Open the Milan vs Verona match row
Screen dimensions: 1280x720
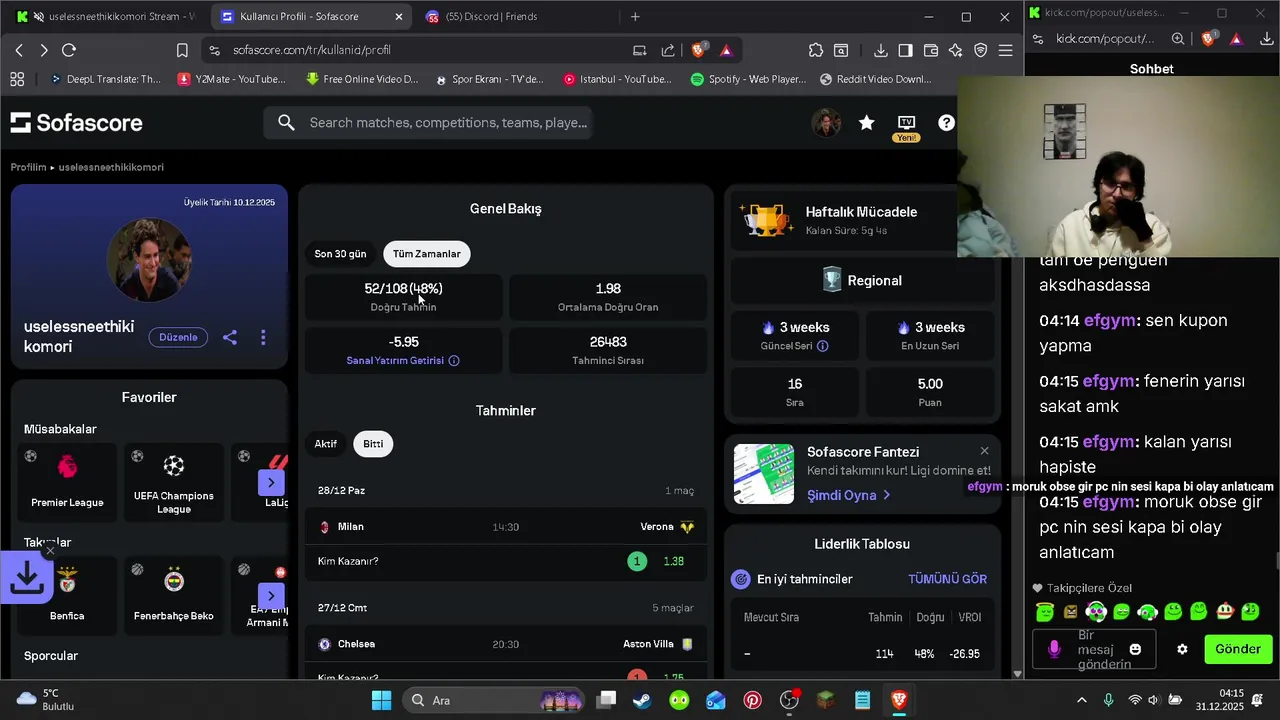click(x=506, y=527)
